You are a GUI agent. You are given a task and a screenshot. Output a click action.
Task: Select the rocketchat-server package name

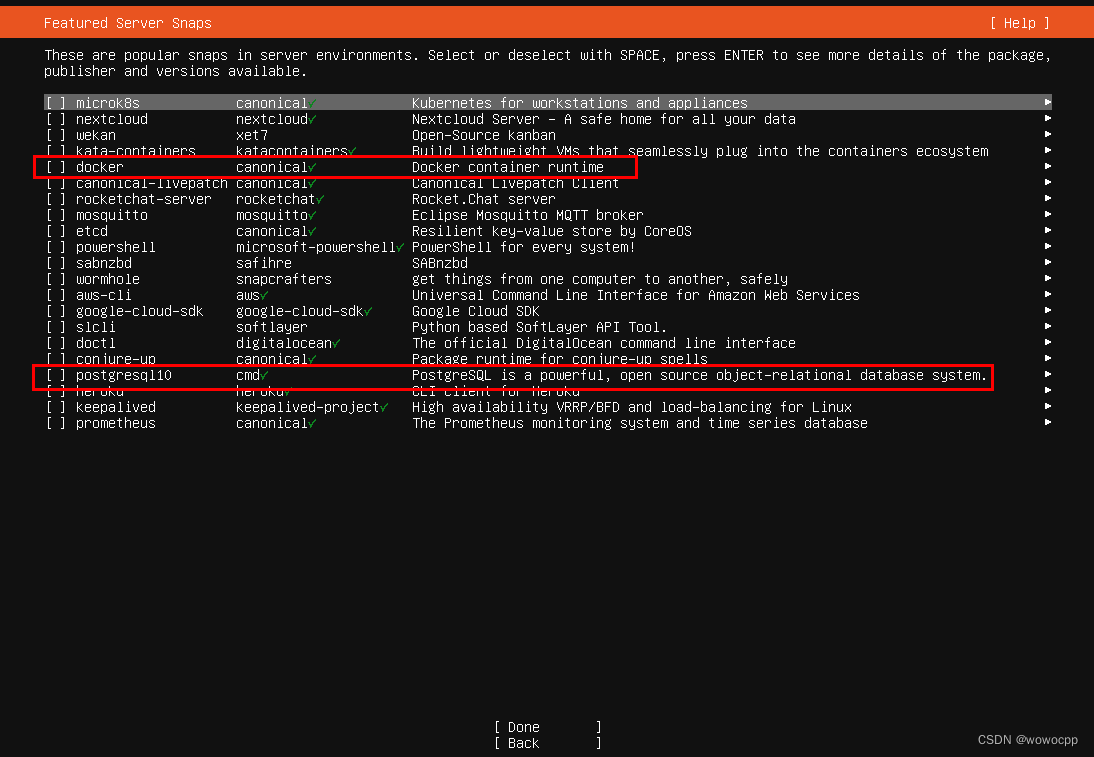(144, 200)
